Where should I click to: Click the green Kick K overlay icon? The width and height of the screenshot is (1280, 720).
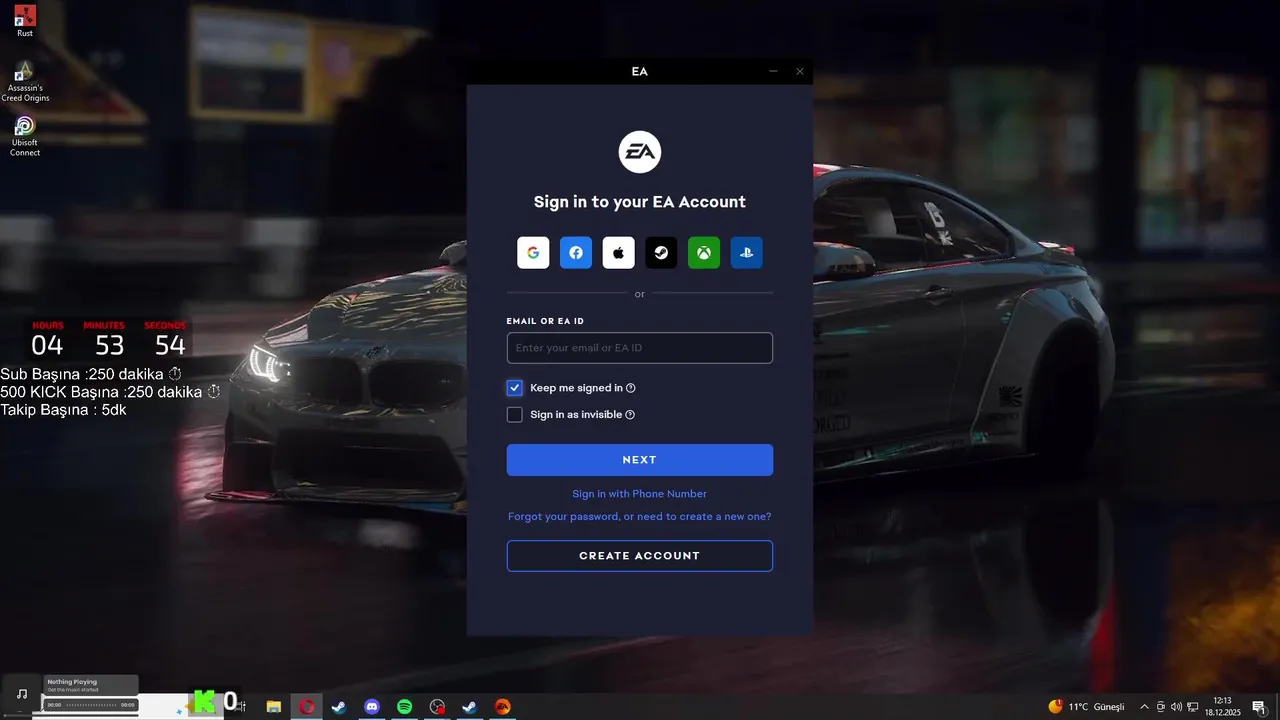205,702
